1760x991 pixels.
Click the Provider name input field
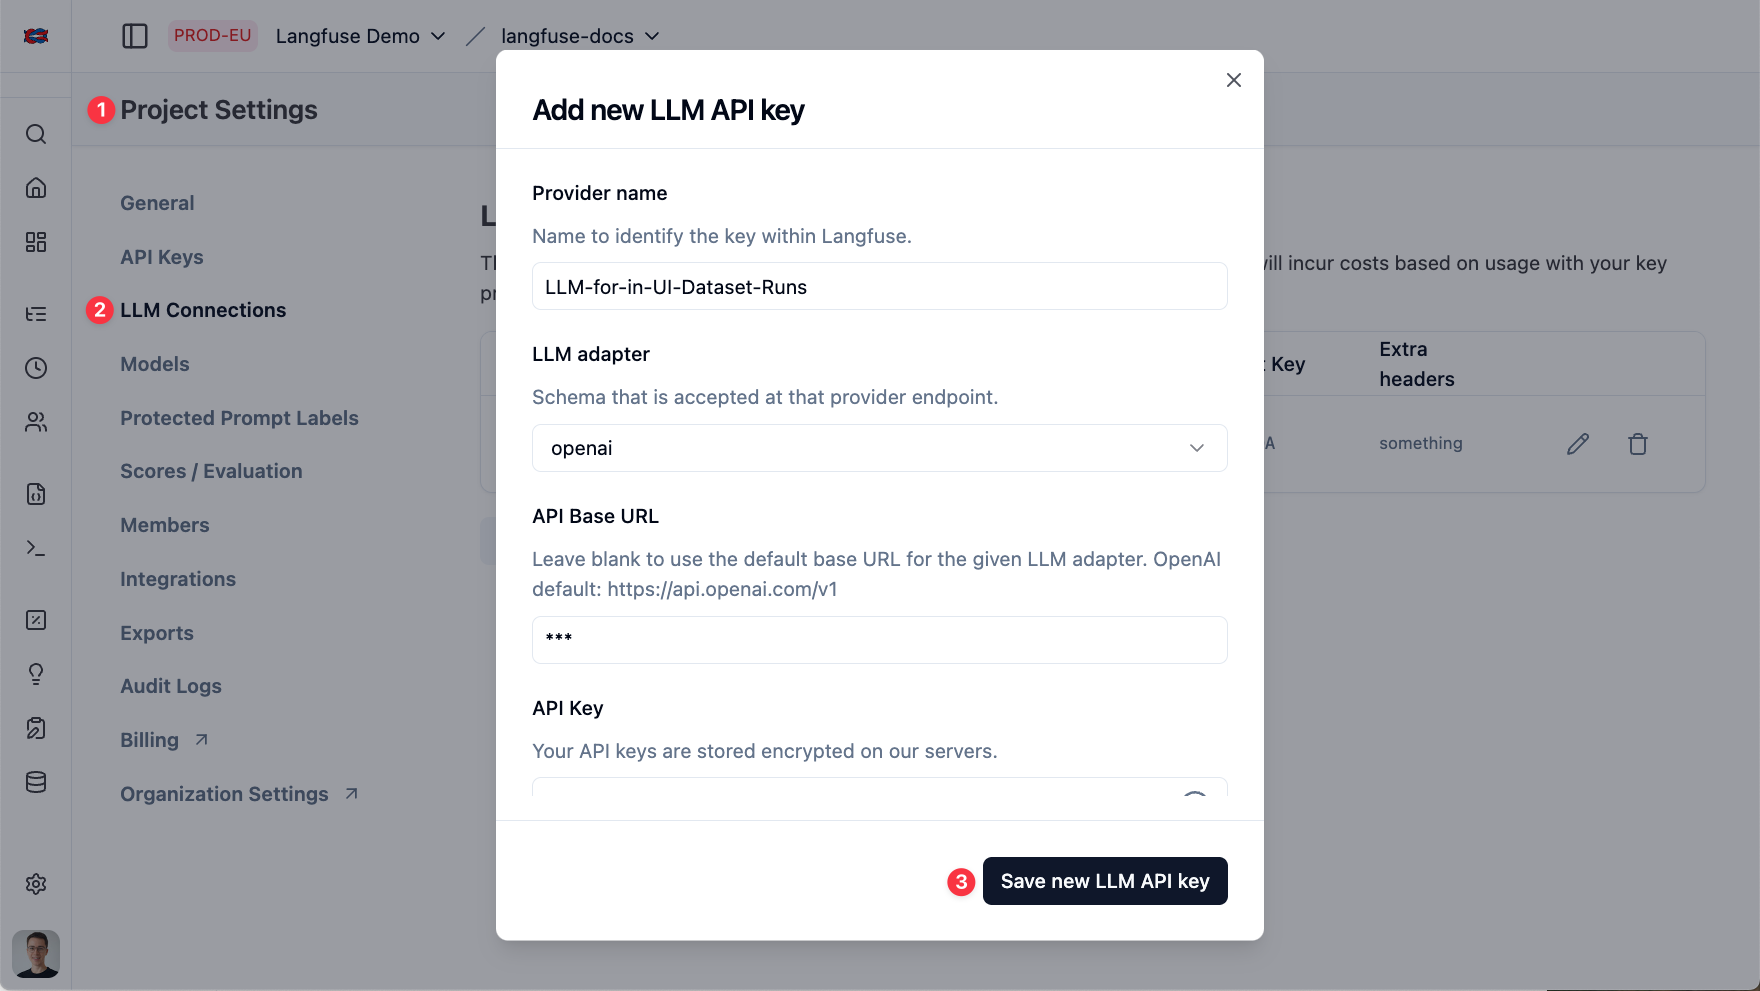pos(879,286)
